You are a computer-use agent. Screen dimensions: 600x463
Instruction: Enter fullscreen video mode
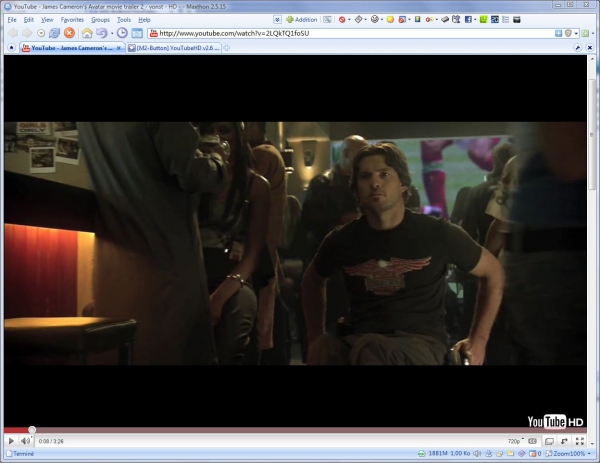[580, 441]
